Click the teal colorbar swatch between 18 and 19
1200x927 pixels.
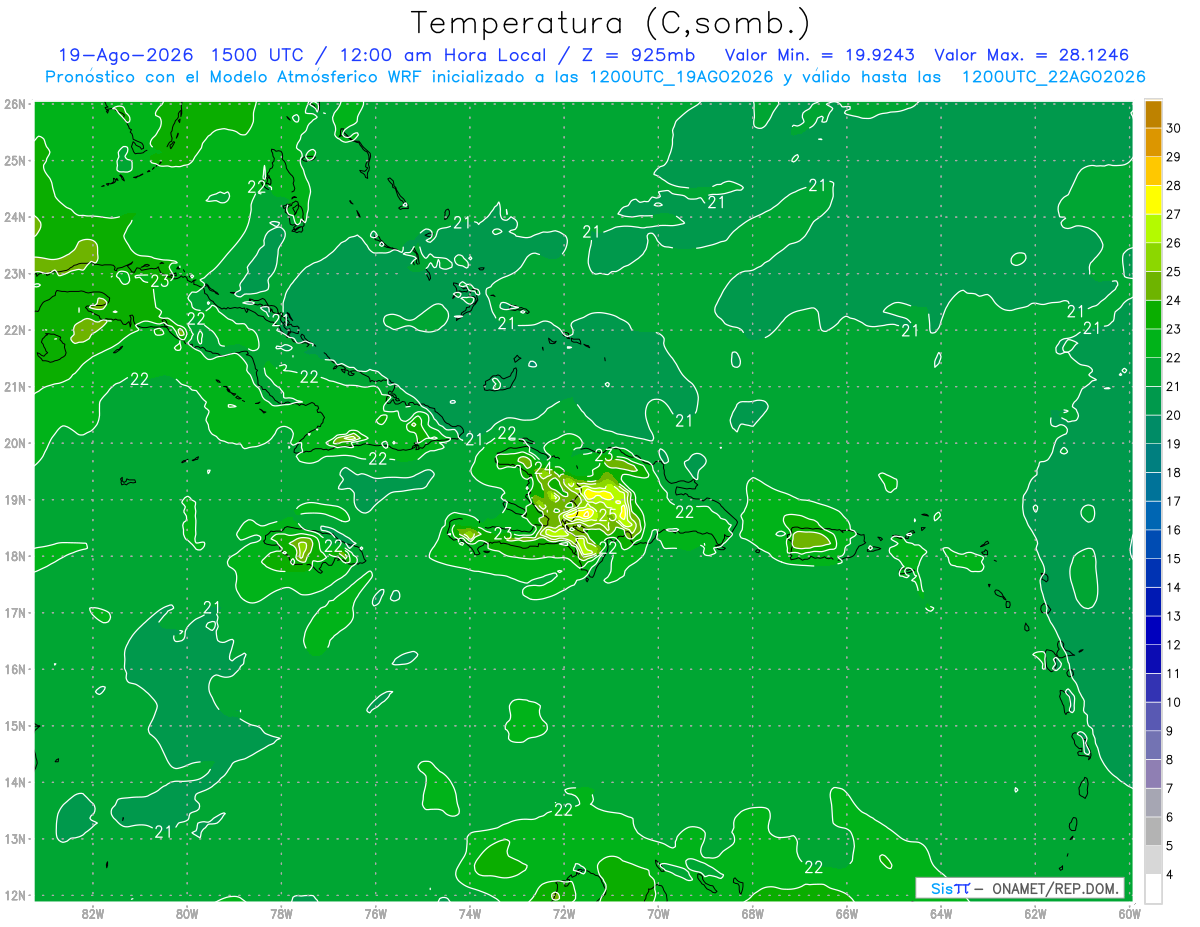point(1153,457)
